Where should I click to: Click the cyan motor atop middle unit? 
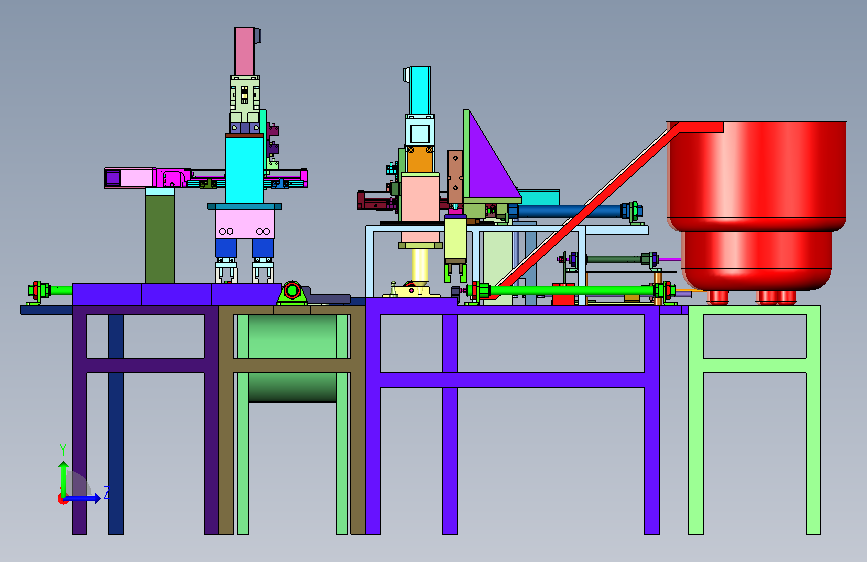click(x=419, y=91)
